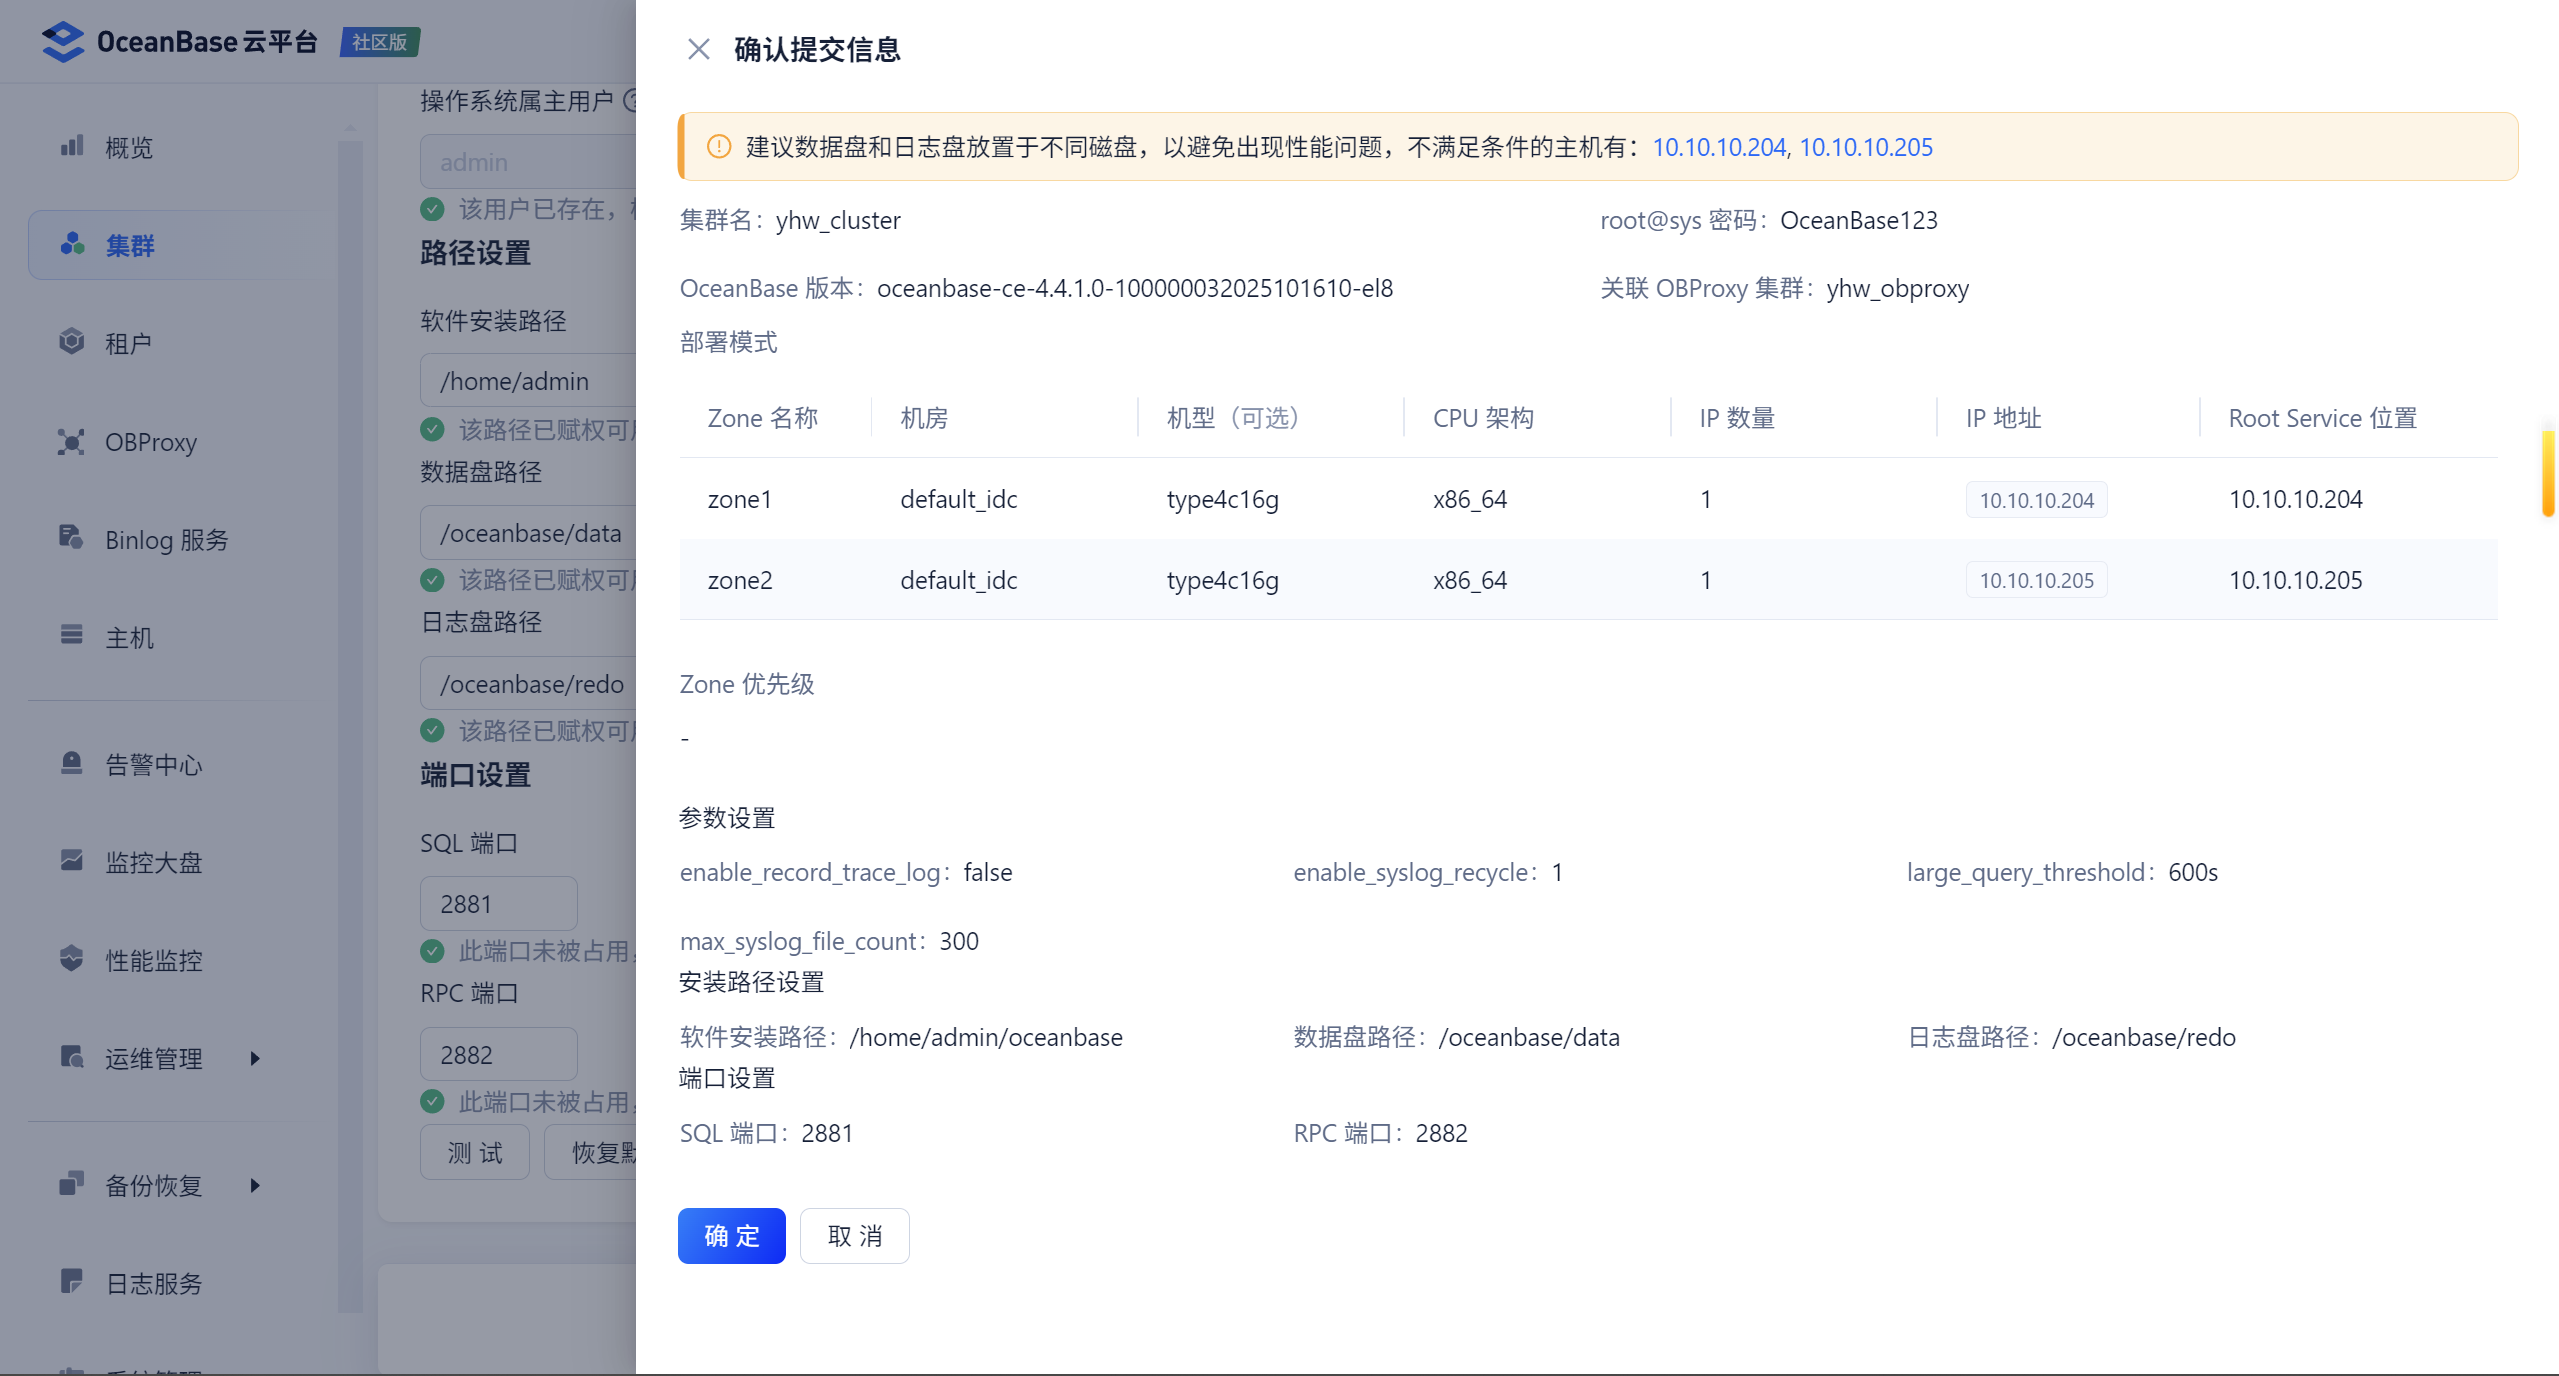Open host link 10.10.10.204 in warning
2559x1376 pixels.
1718,147
